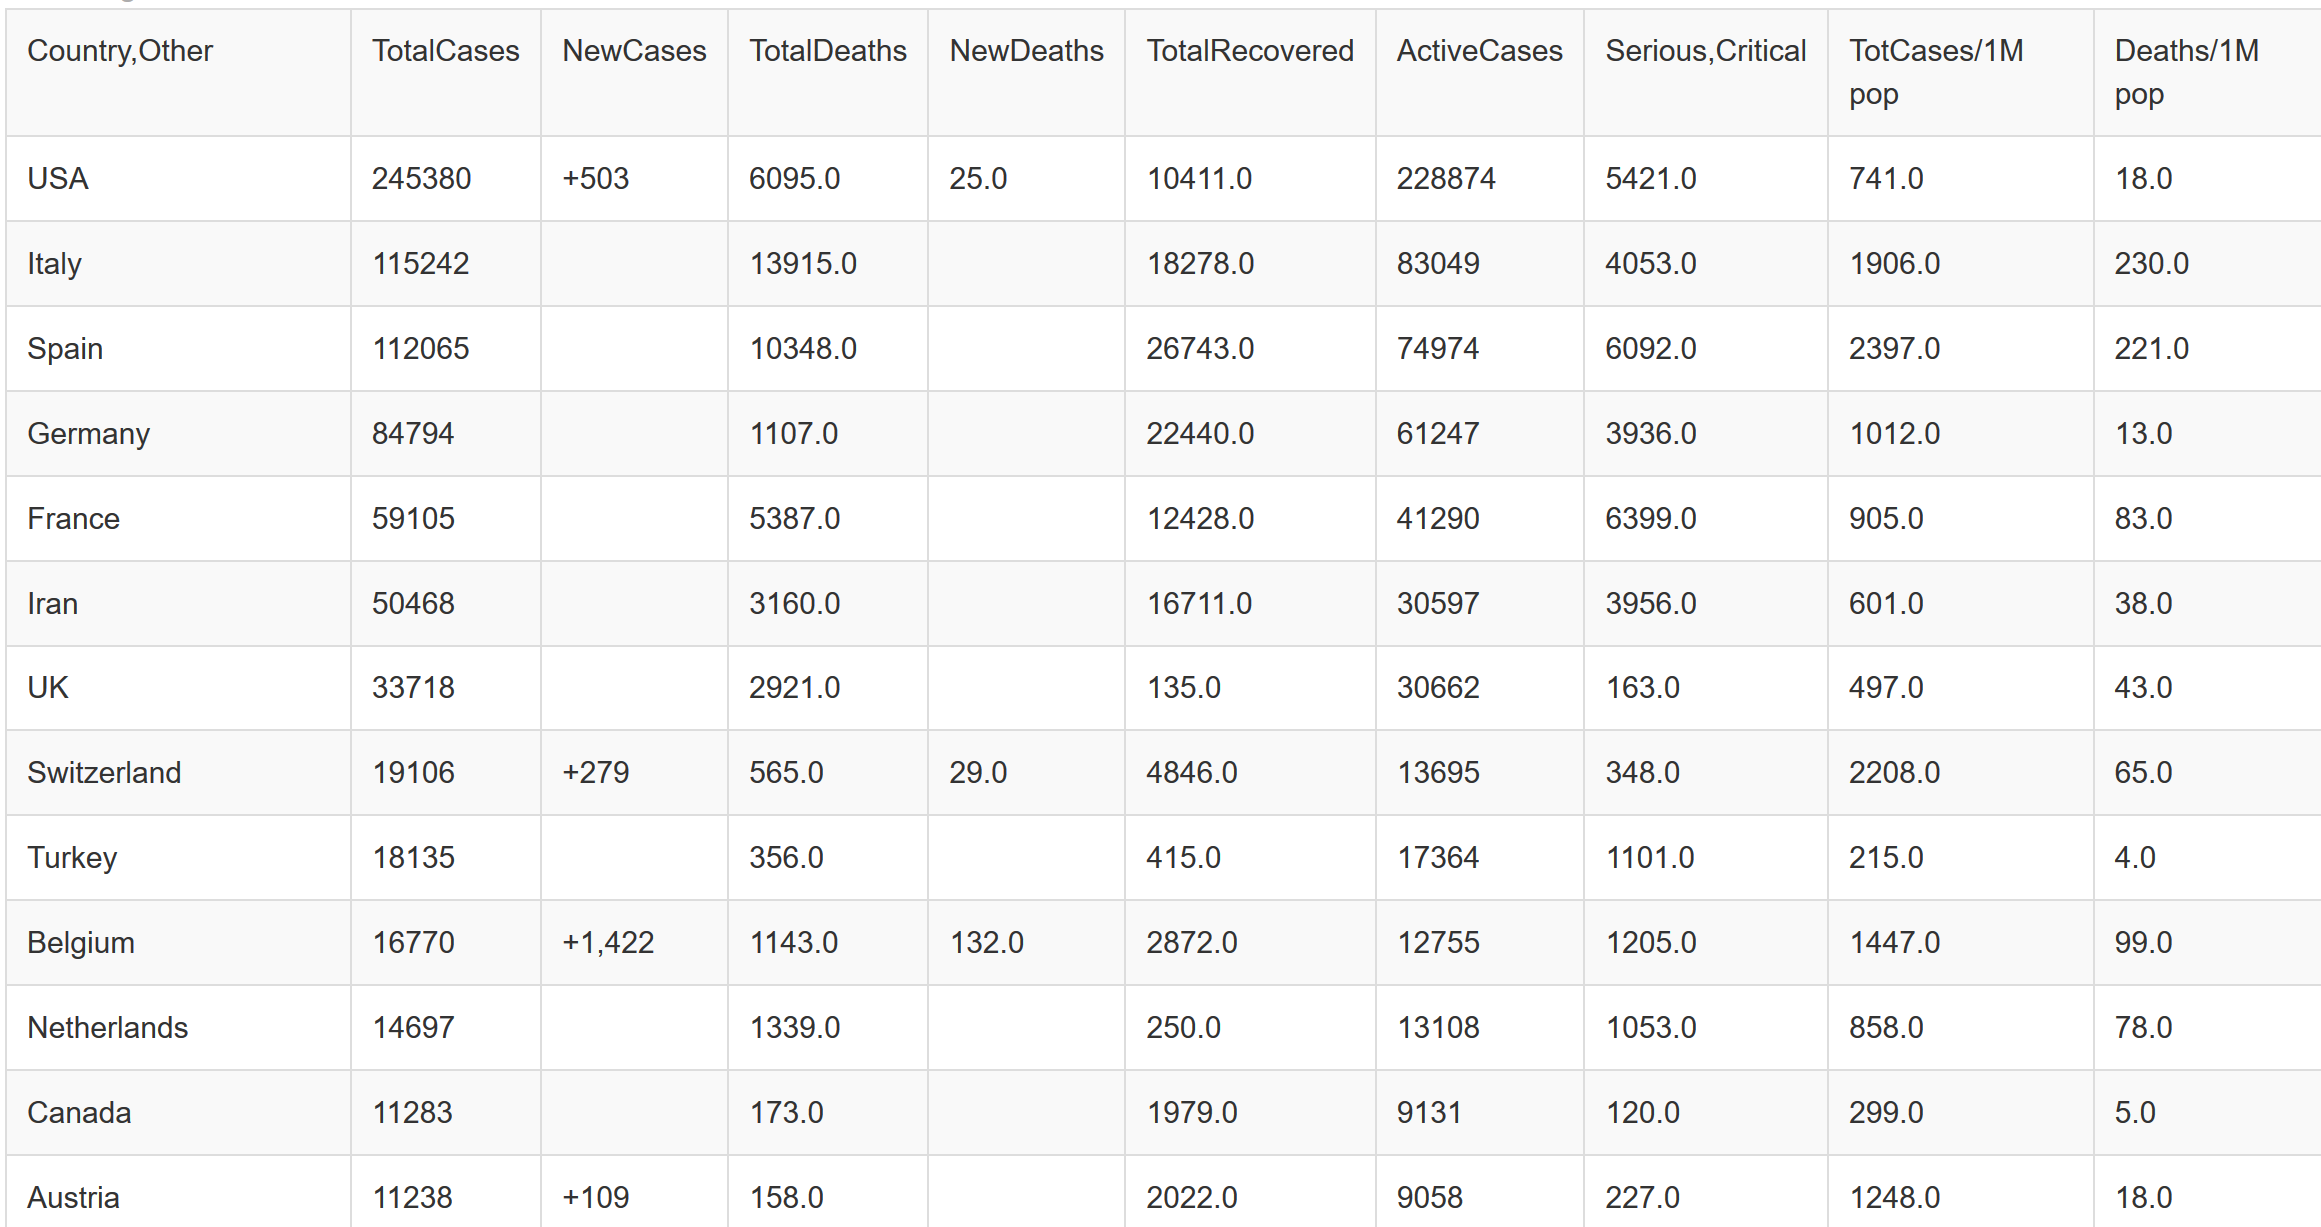Click the Serious,Critical column header
The width and height of the screenshot is (2321, 1227).
pyautogui.click(x=1705, y=51)
